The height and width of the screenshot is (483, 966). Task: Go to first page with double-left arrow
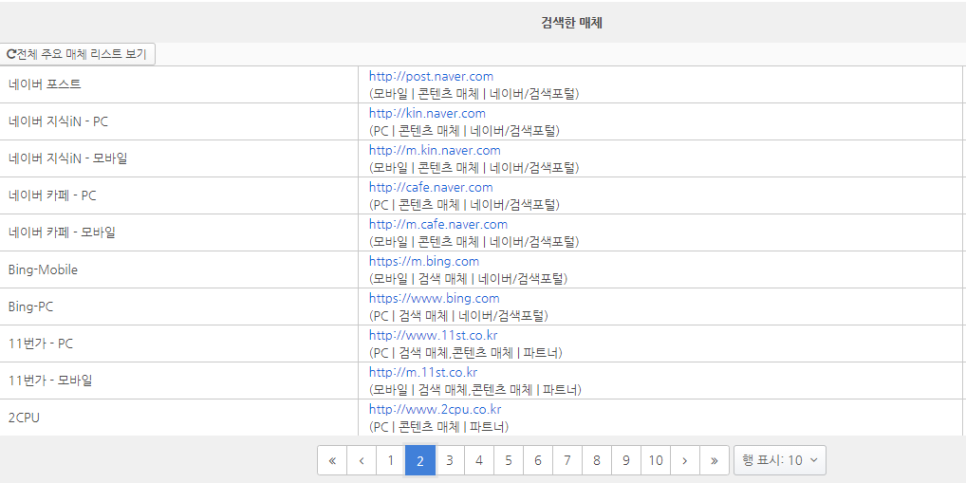coord(332,460)
